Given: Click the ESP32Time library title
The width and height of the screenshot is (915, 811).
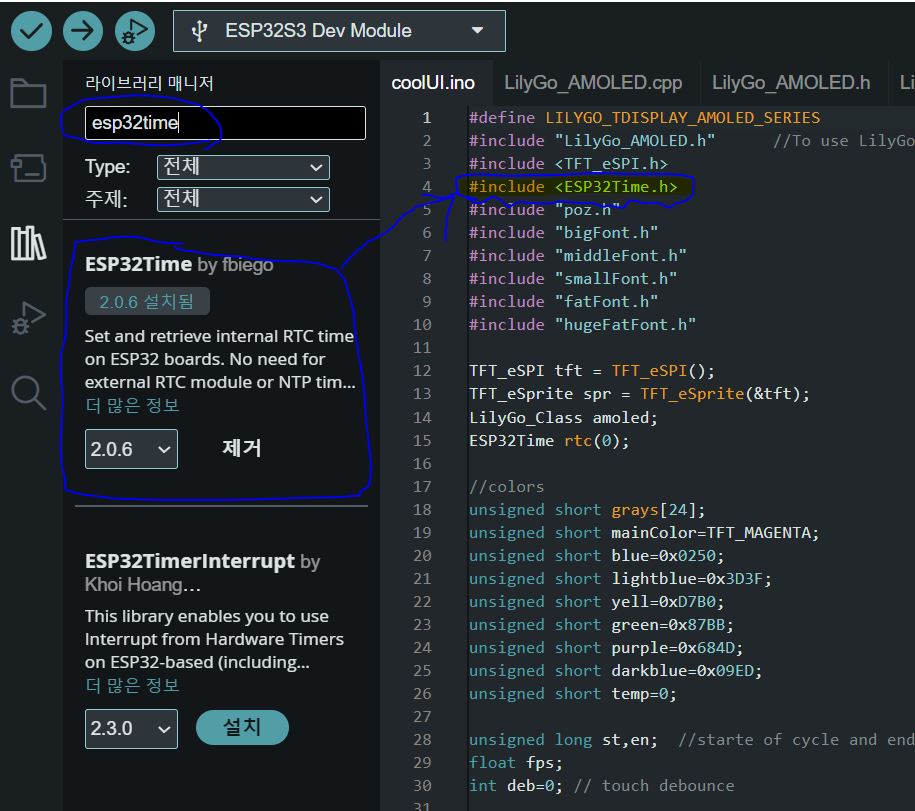Looking at the screenshot, I should click(x=138, y=264).
